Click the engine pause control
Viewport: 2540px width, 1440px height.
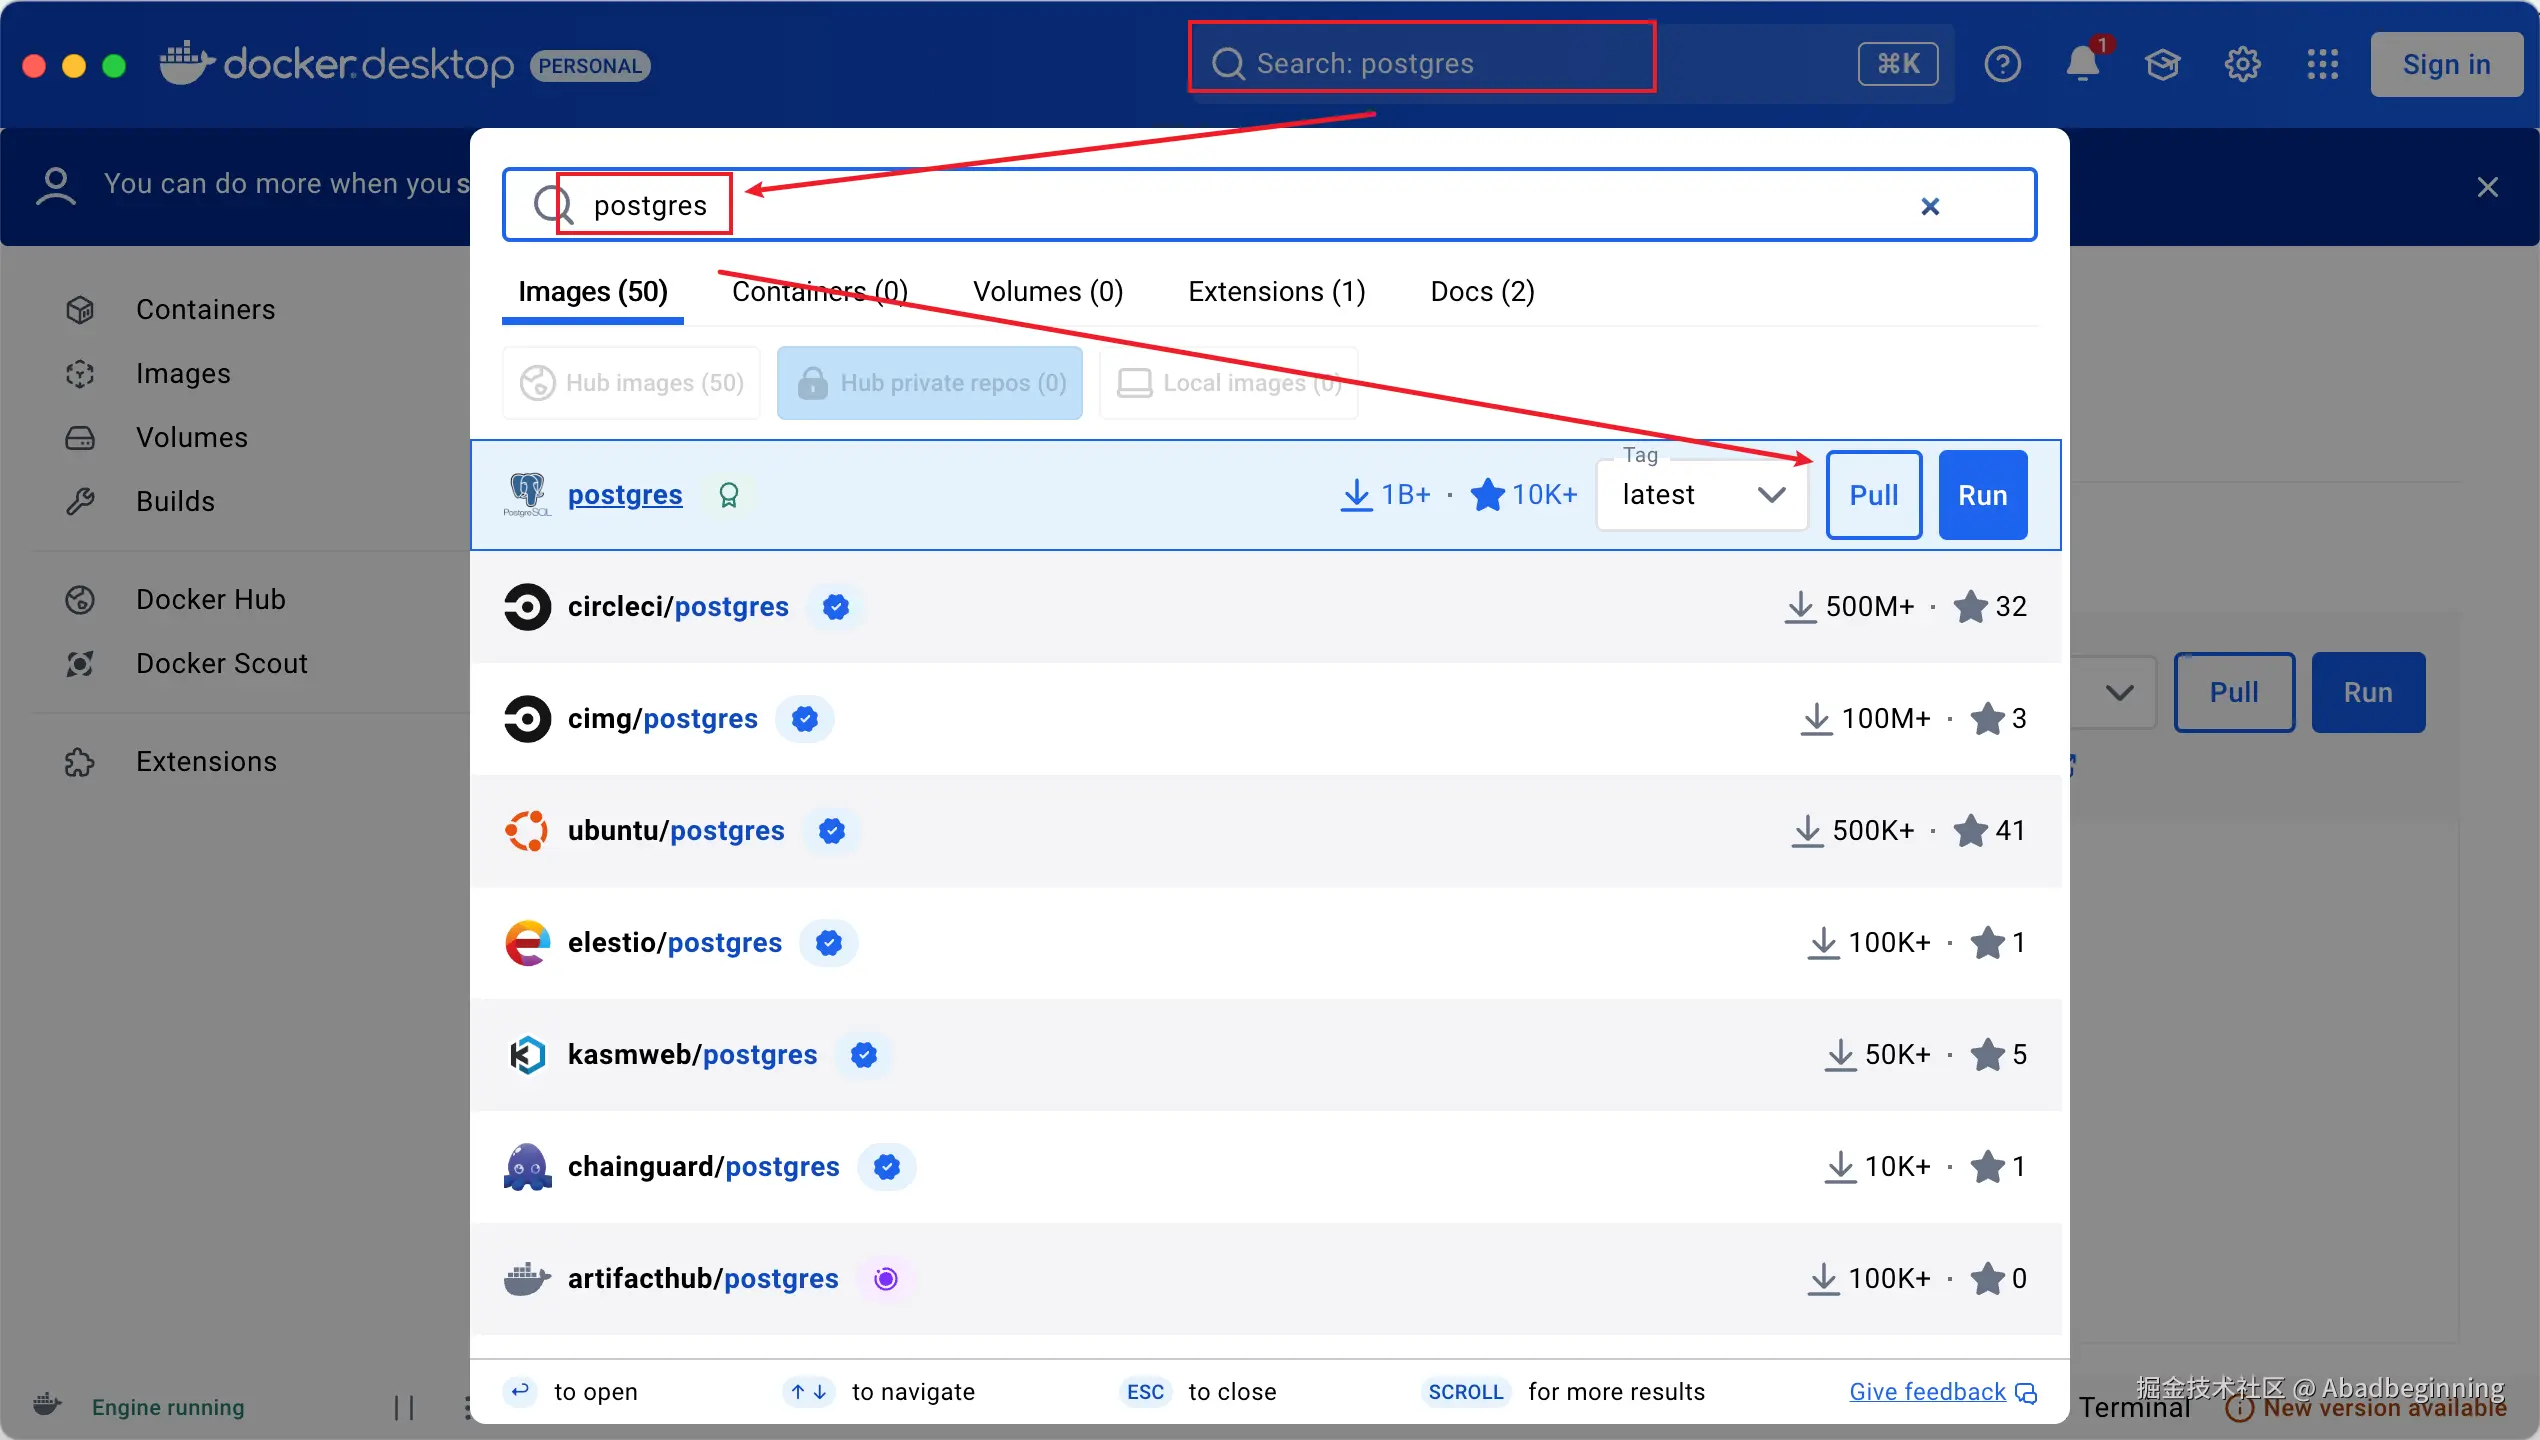[404, 1407]
